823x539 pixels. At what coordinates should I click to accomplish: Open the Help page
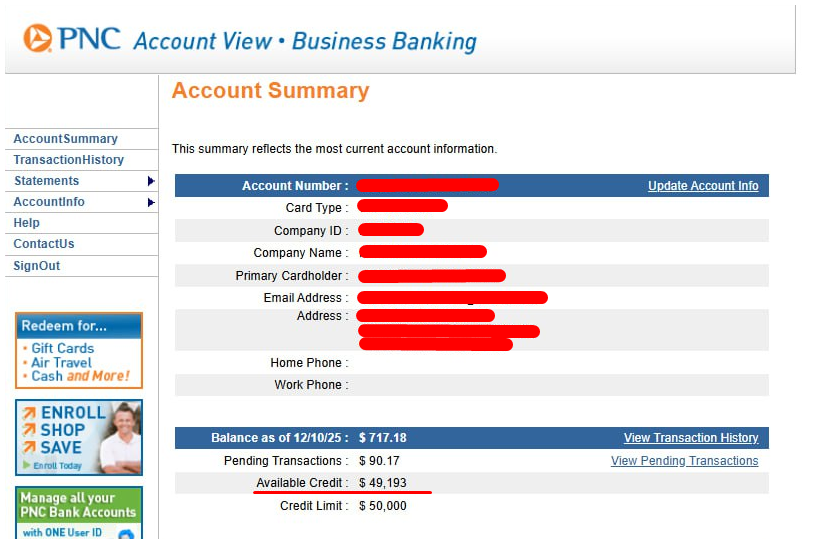coord(26,223)
